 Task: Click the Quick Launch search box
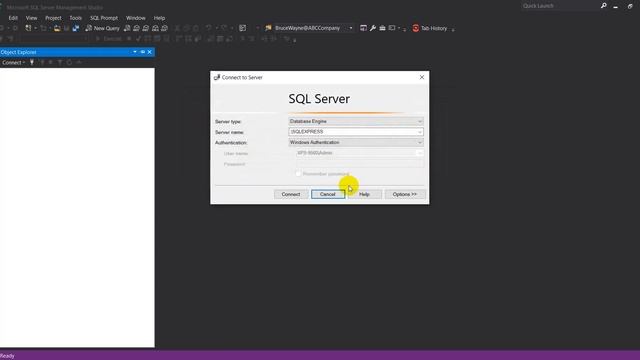[559, 6]
